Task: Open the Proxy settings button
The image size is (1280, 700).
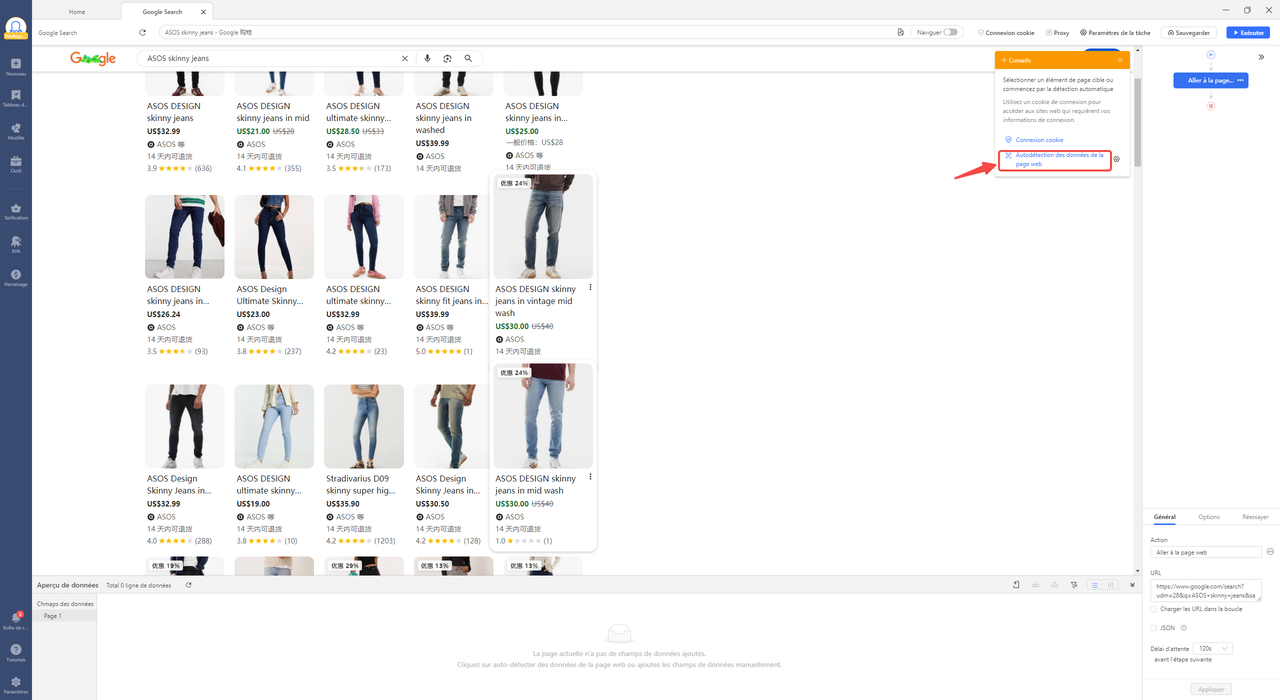Action: pos(1057,32)
